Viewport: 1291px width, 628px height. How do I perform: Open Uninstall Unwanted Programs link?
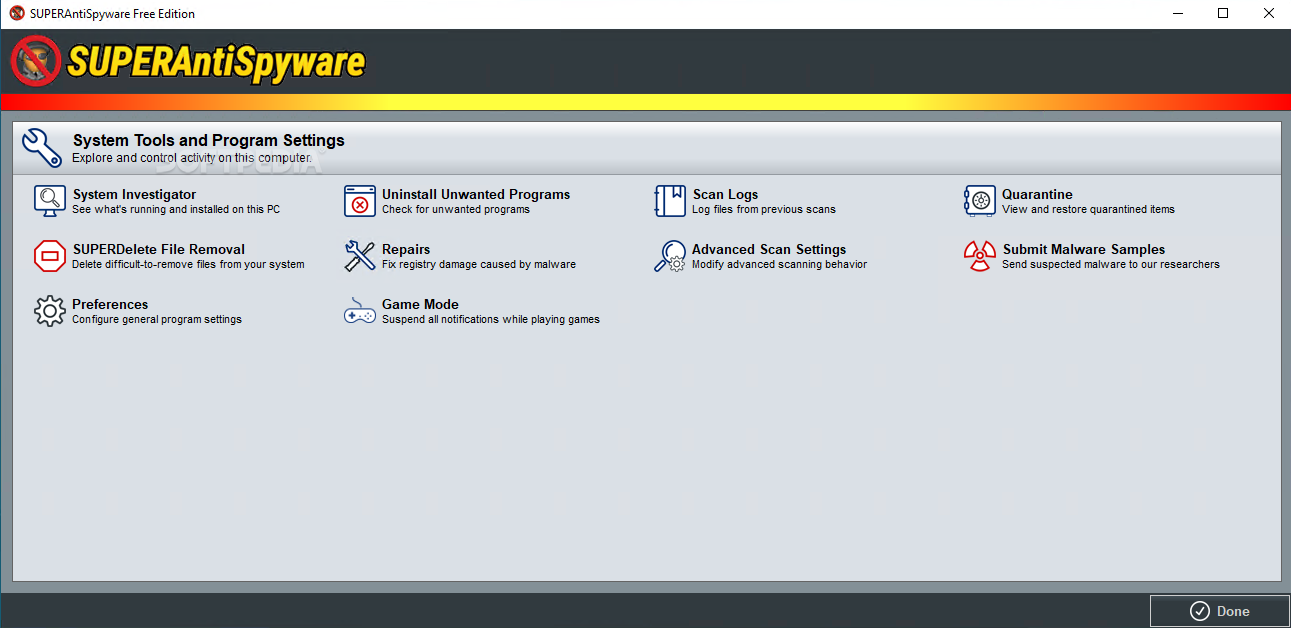click(476, 194)
